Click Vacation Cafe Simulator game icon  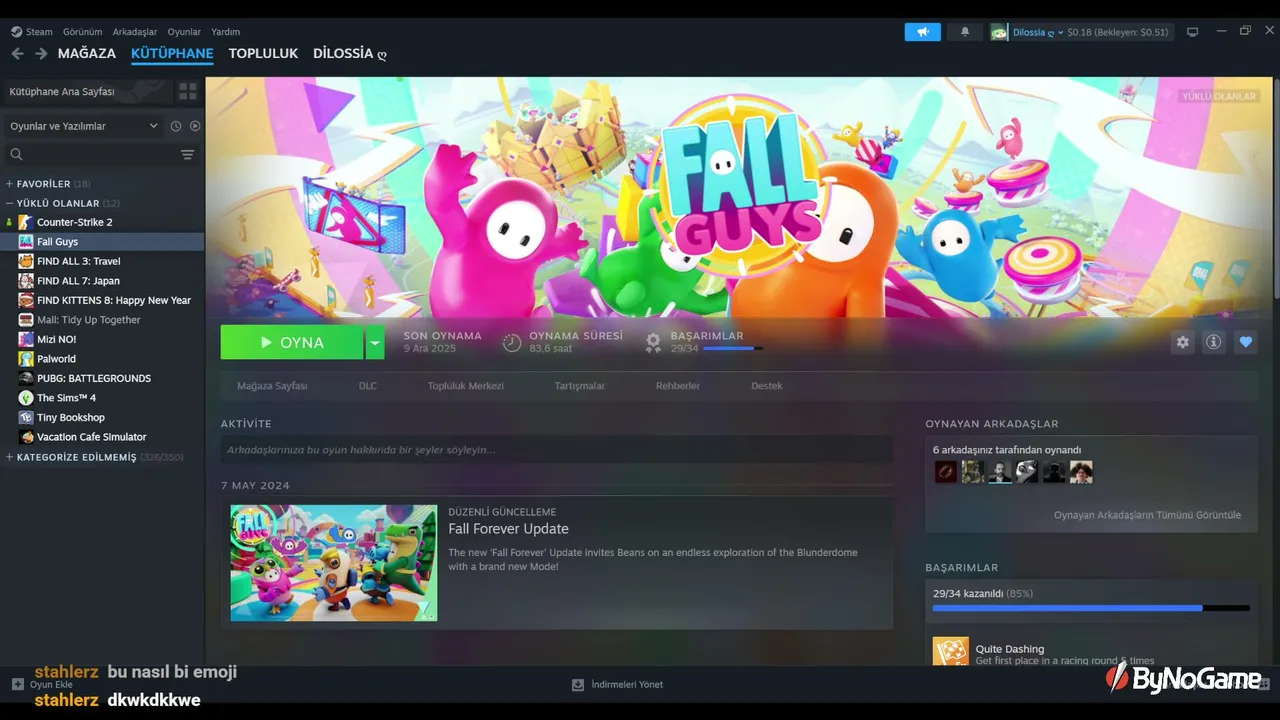click(x=26, y=437)
